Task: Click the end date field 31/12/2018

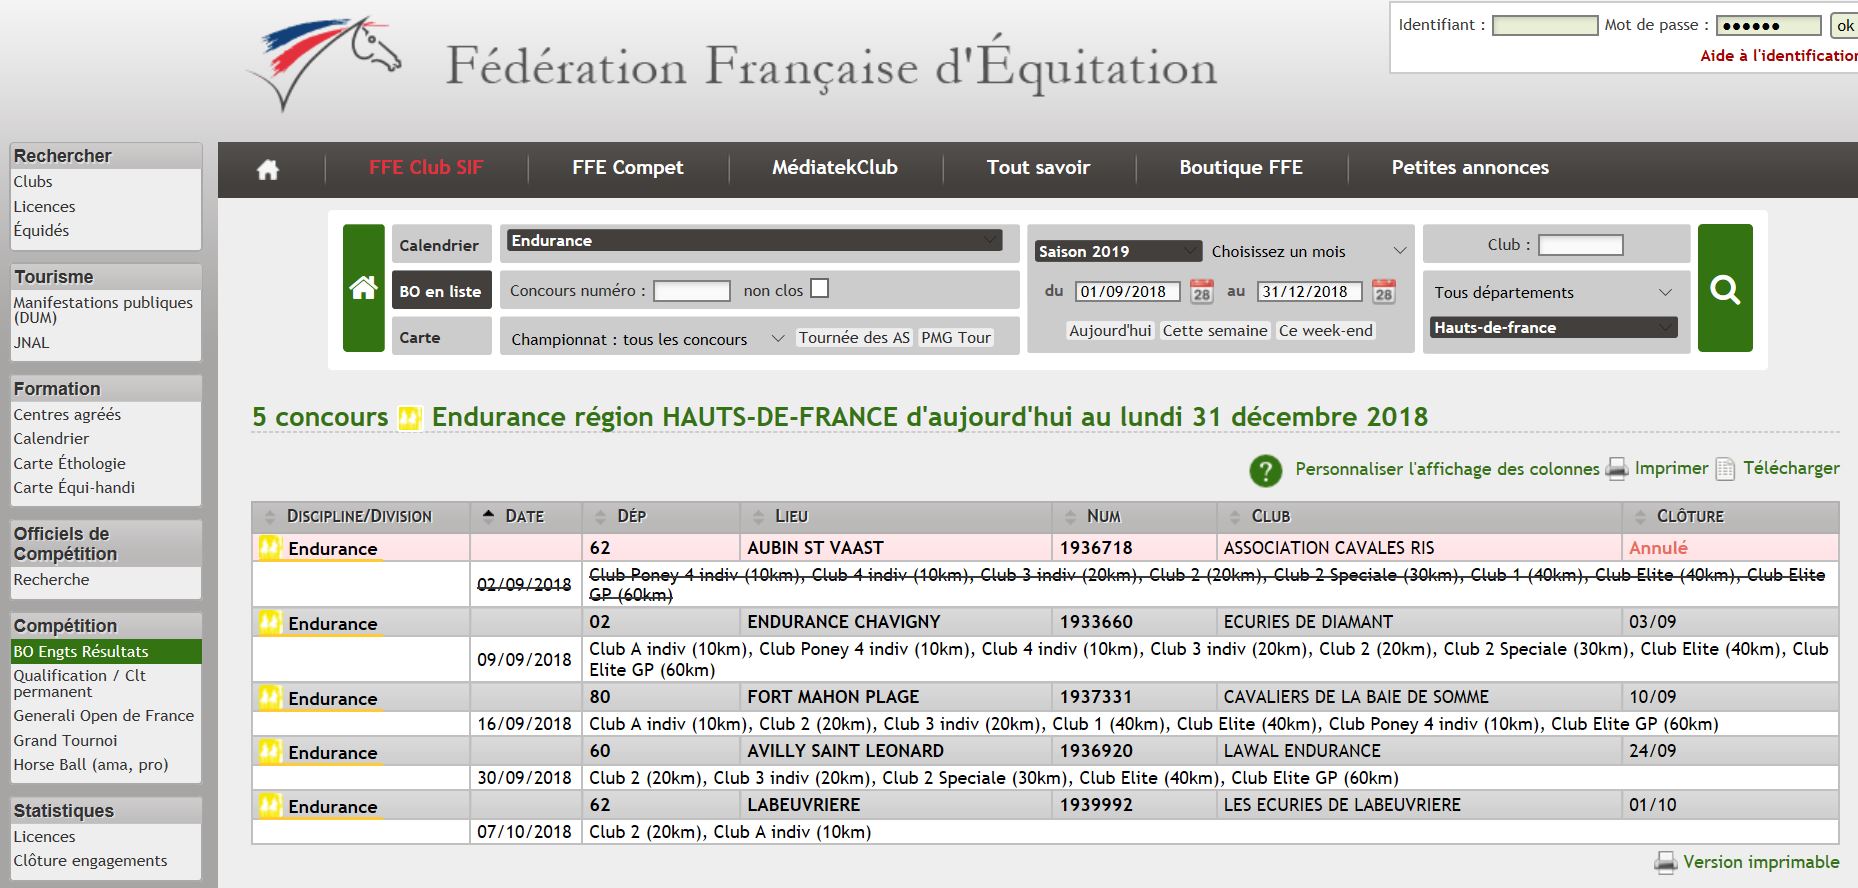Action: coord(1310,291)
